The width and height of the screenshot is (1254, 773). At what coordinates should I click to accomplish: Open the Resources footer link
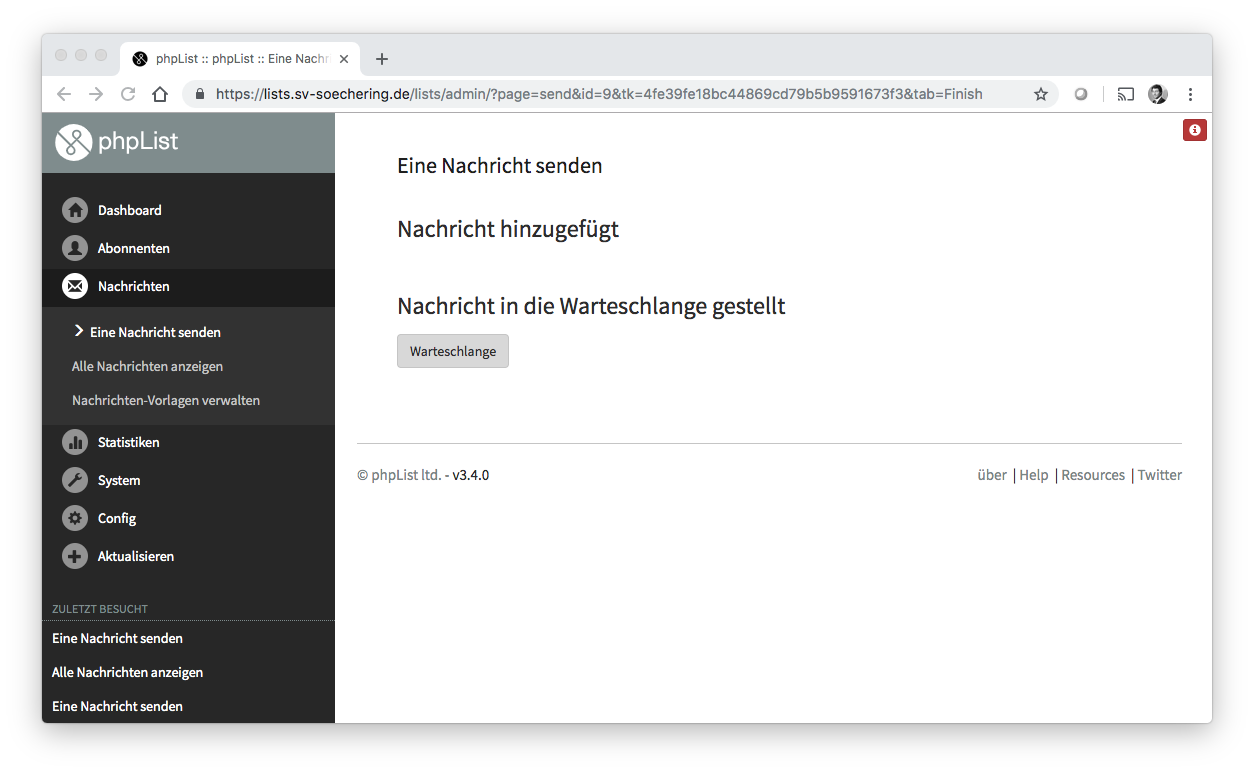point(1092,475)
